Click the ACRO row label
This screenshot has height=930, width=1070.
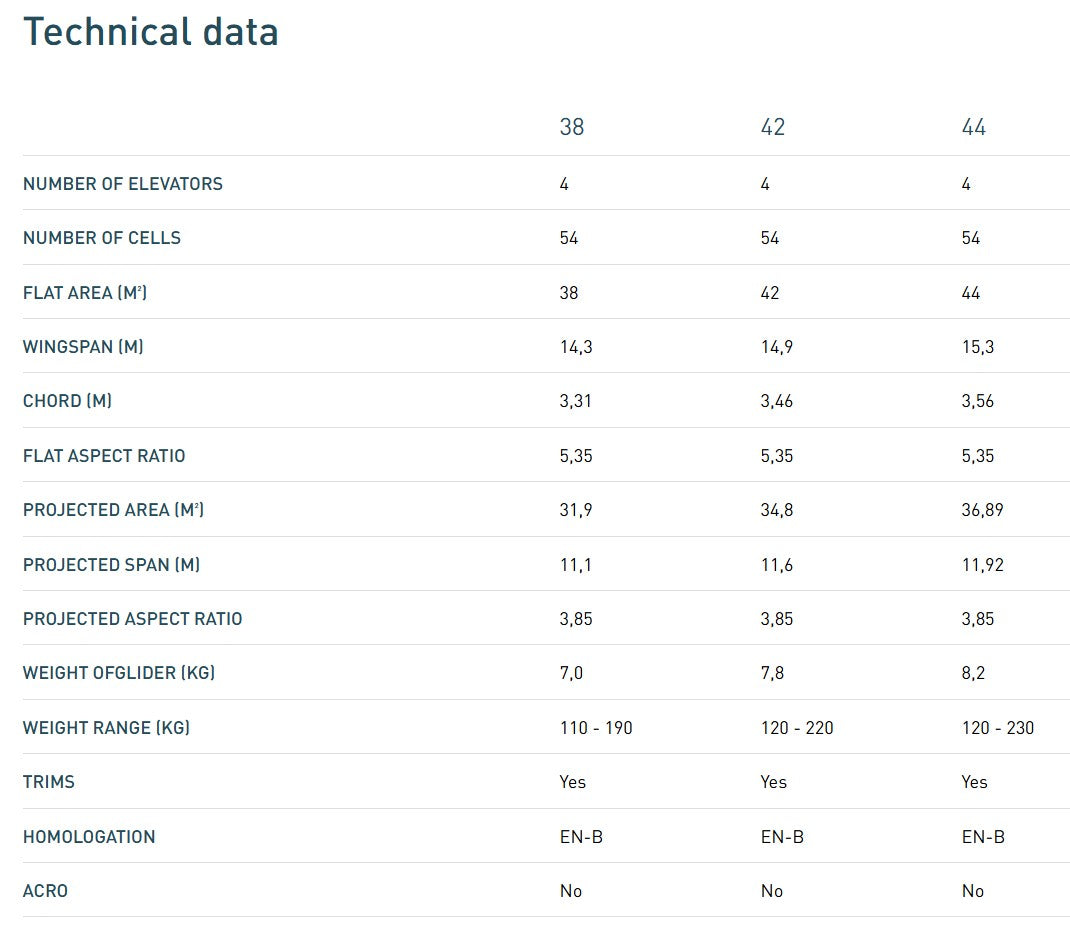[45, 891]
